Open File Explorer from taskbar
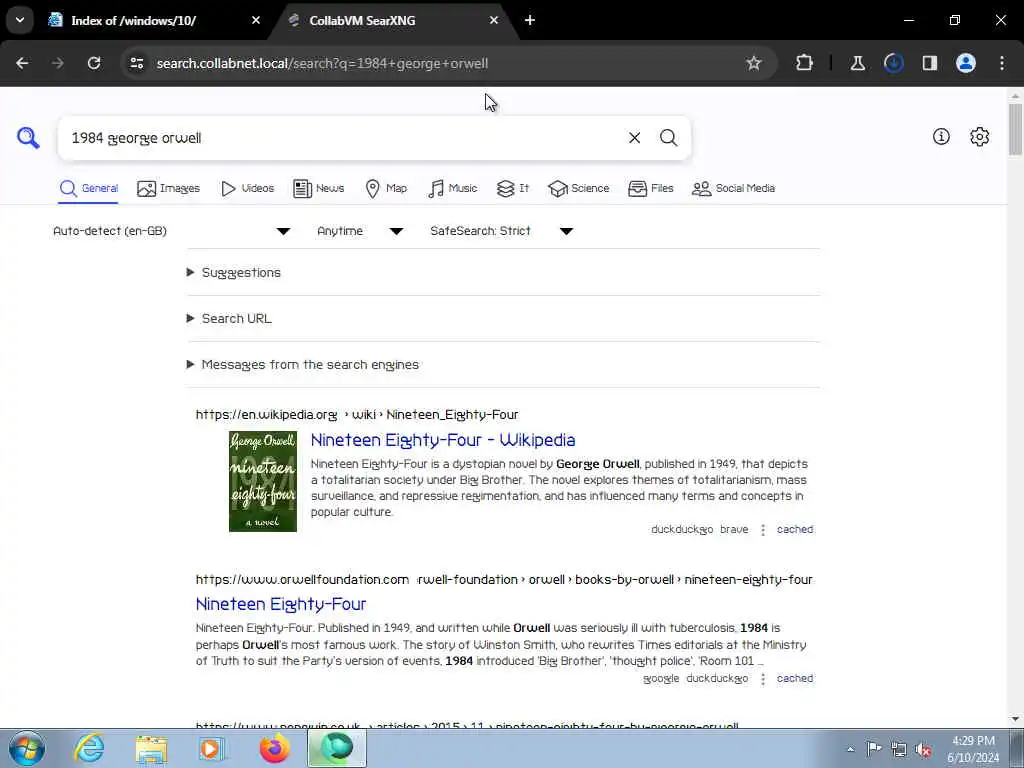 pyautogui.click(x=152, y=749)
